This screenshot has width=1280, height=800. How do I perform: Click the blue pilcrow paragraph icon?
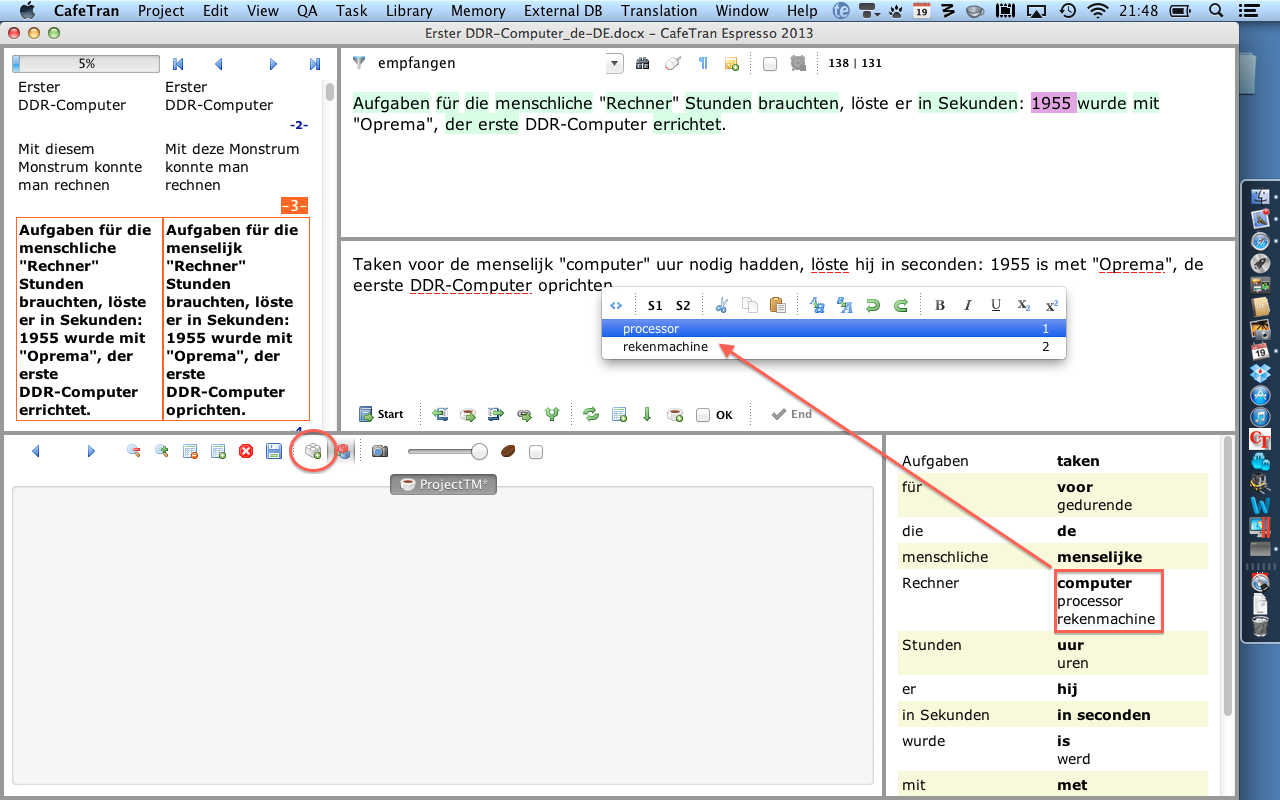(703, 64)
